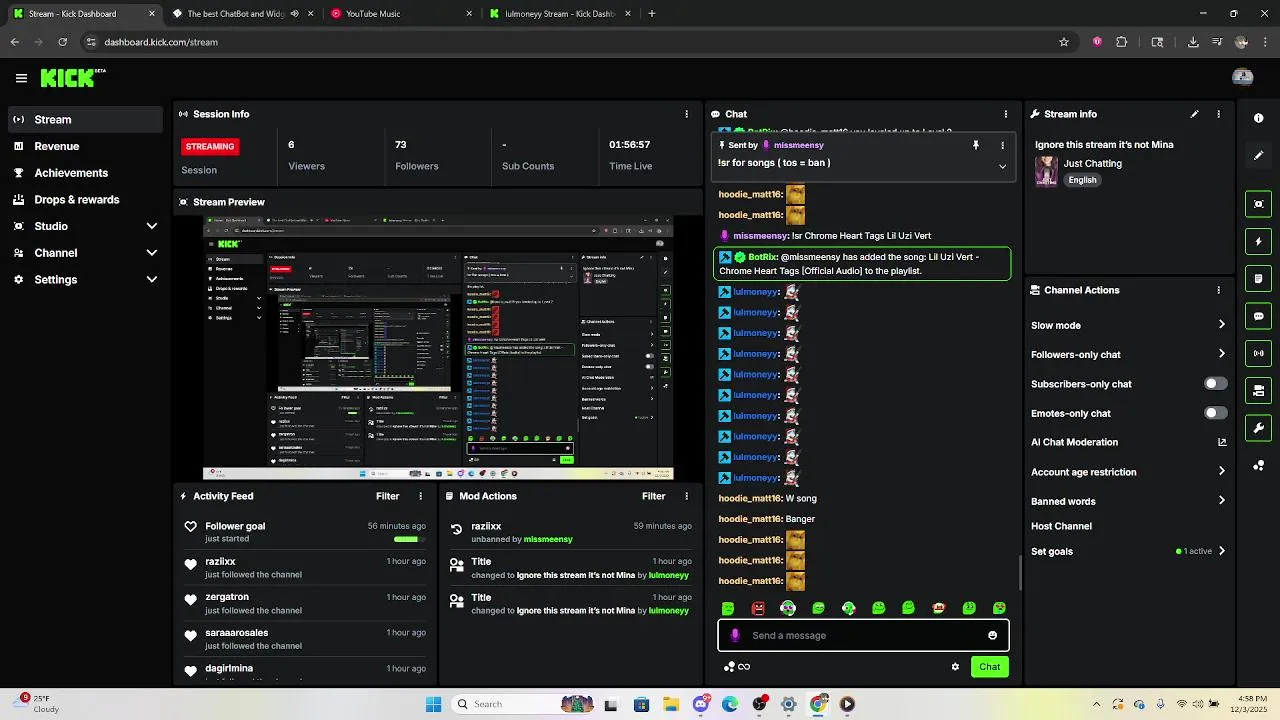Screen dimensions: 1280x720
Task: Open Drops & rewards in the sidebar
Action: click(x=84, y=199)
